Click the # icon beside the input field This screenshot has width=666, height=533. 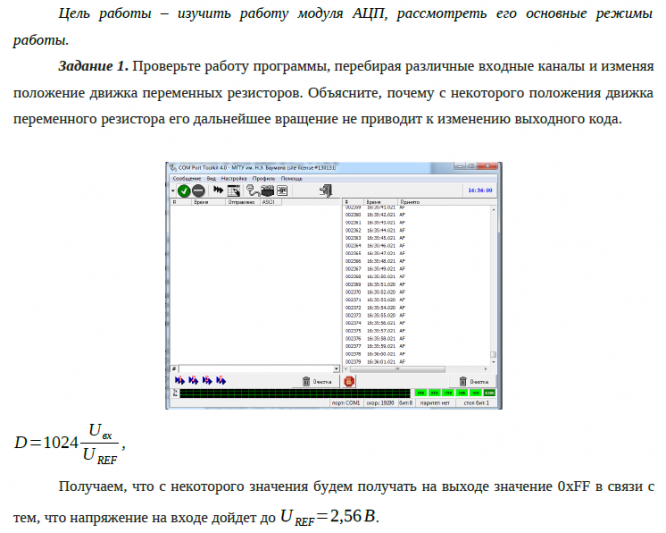(x=174, y=369)
